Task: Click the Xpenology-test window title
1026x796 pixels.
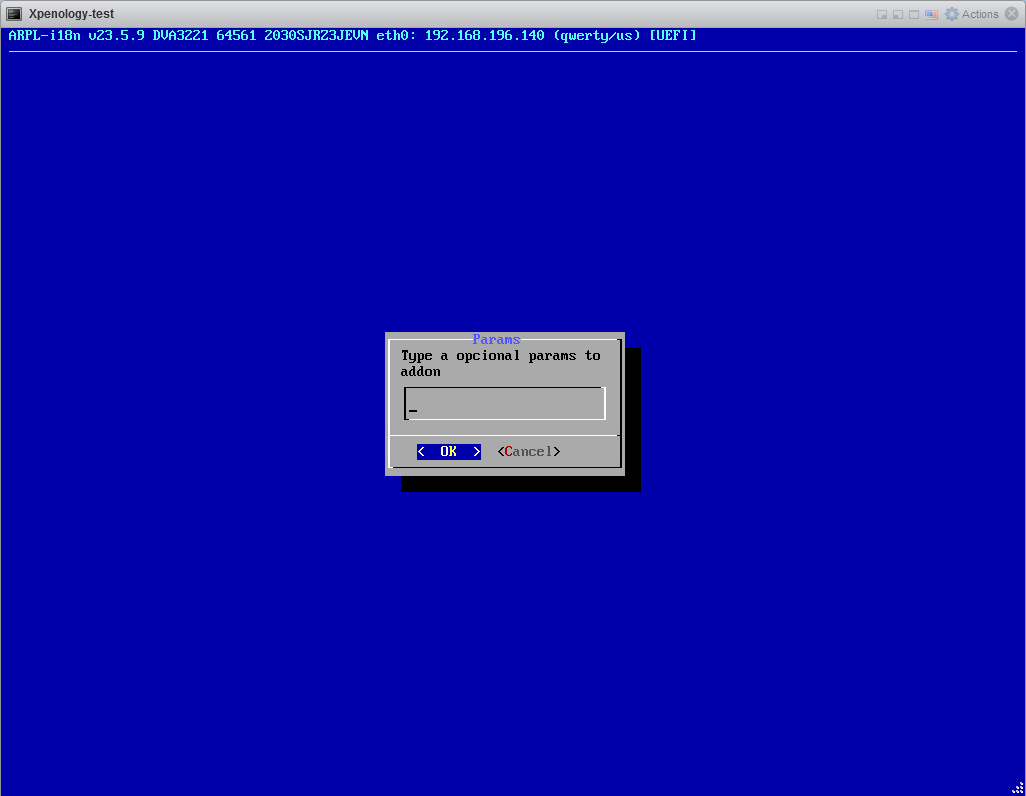Action: (x=71, y=14)
